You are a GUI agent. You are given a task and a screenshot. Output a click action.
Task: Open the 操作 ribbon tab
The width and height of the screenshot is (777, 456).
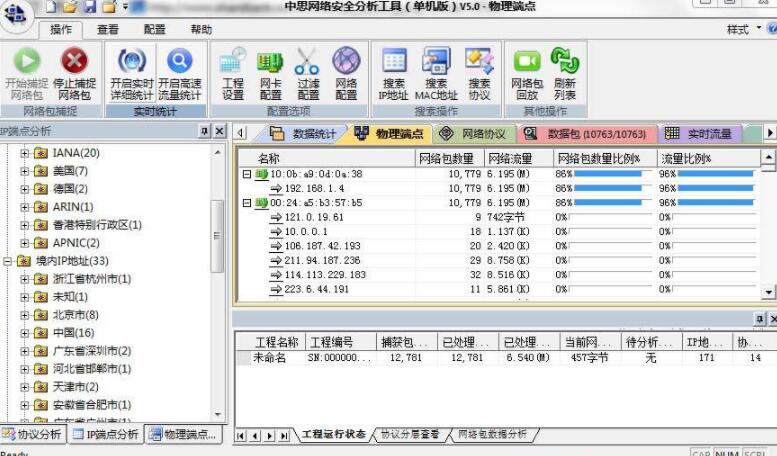pyautogui.click(x=61, y=30)
